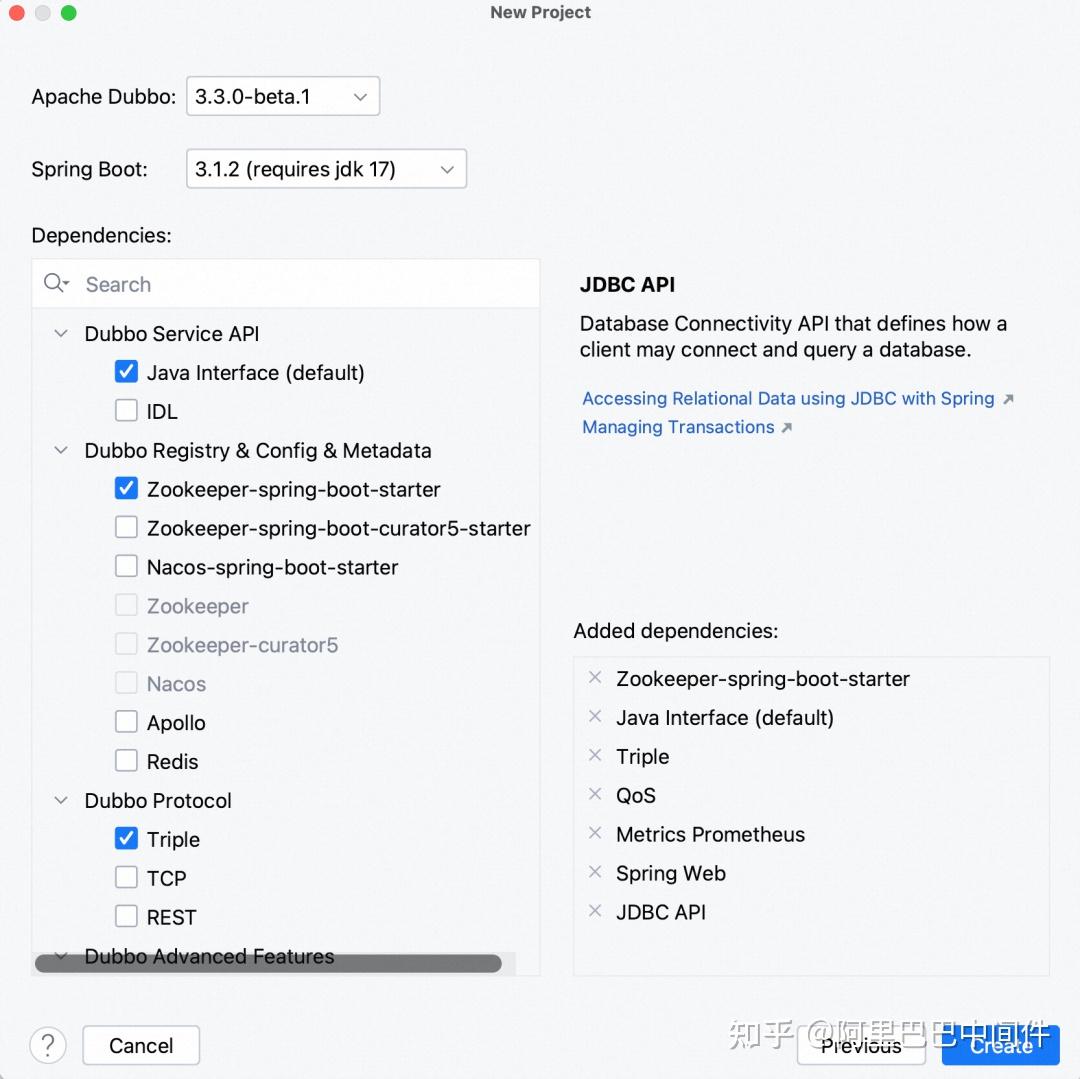The image size is (1080, 1079).
Task: Remove Zookeeper-spring-boot-starter from added dependencies
Action: tap(595, 678)
